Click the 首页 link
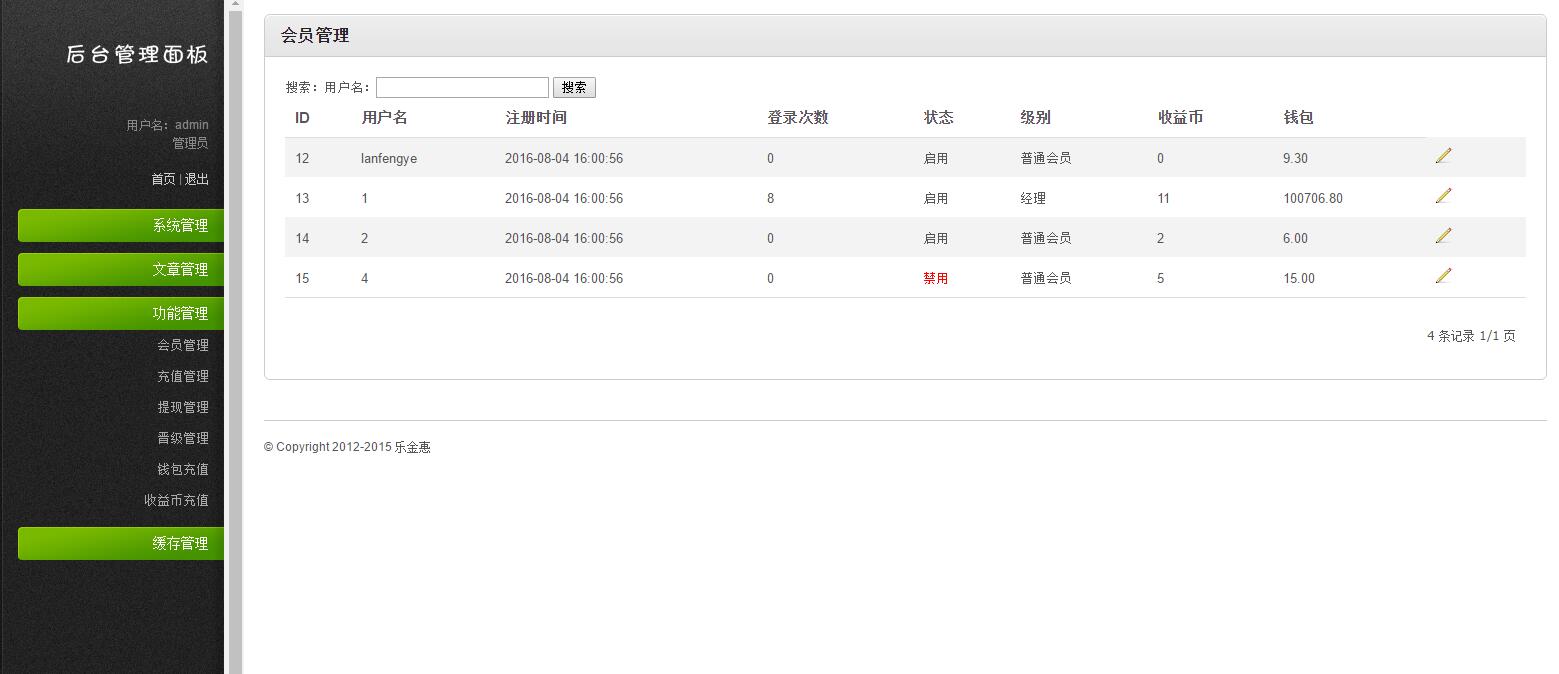Screen dimensions: 1559x674 (x=163, y=180)
